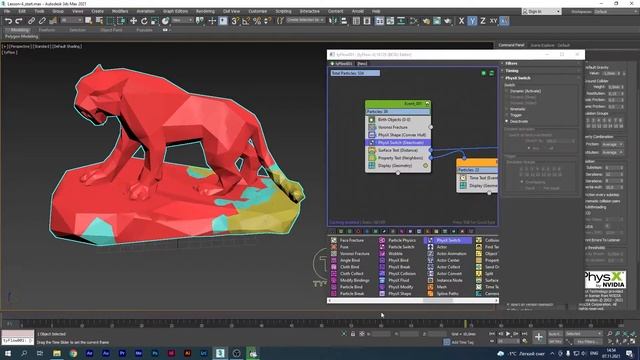The height and width of the screenshot is (360, 640).
Task: Switch to the Freeform ribbon tab
Action: tap(47, 30)
